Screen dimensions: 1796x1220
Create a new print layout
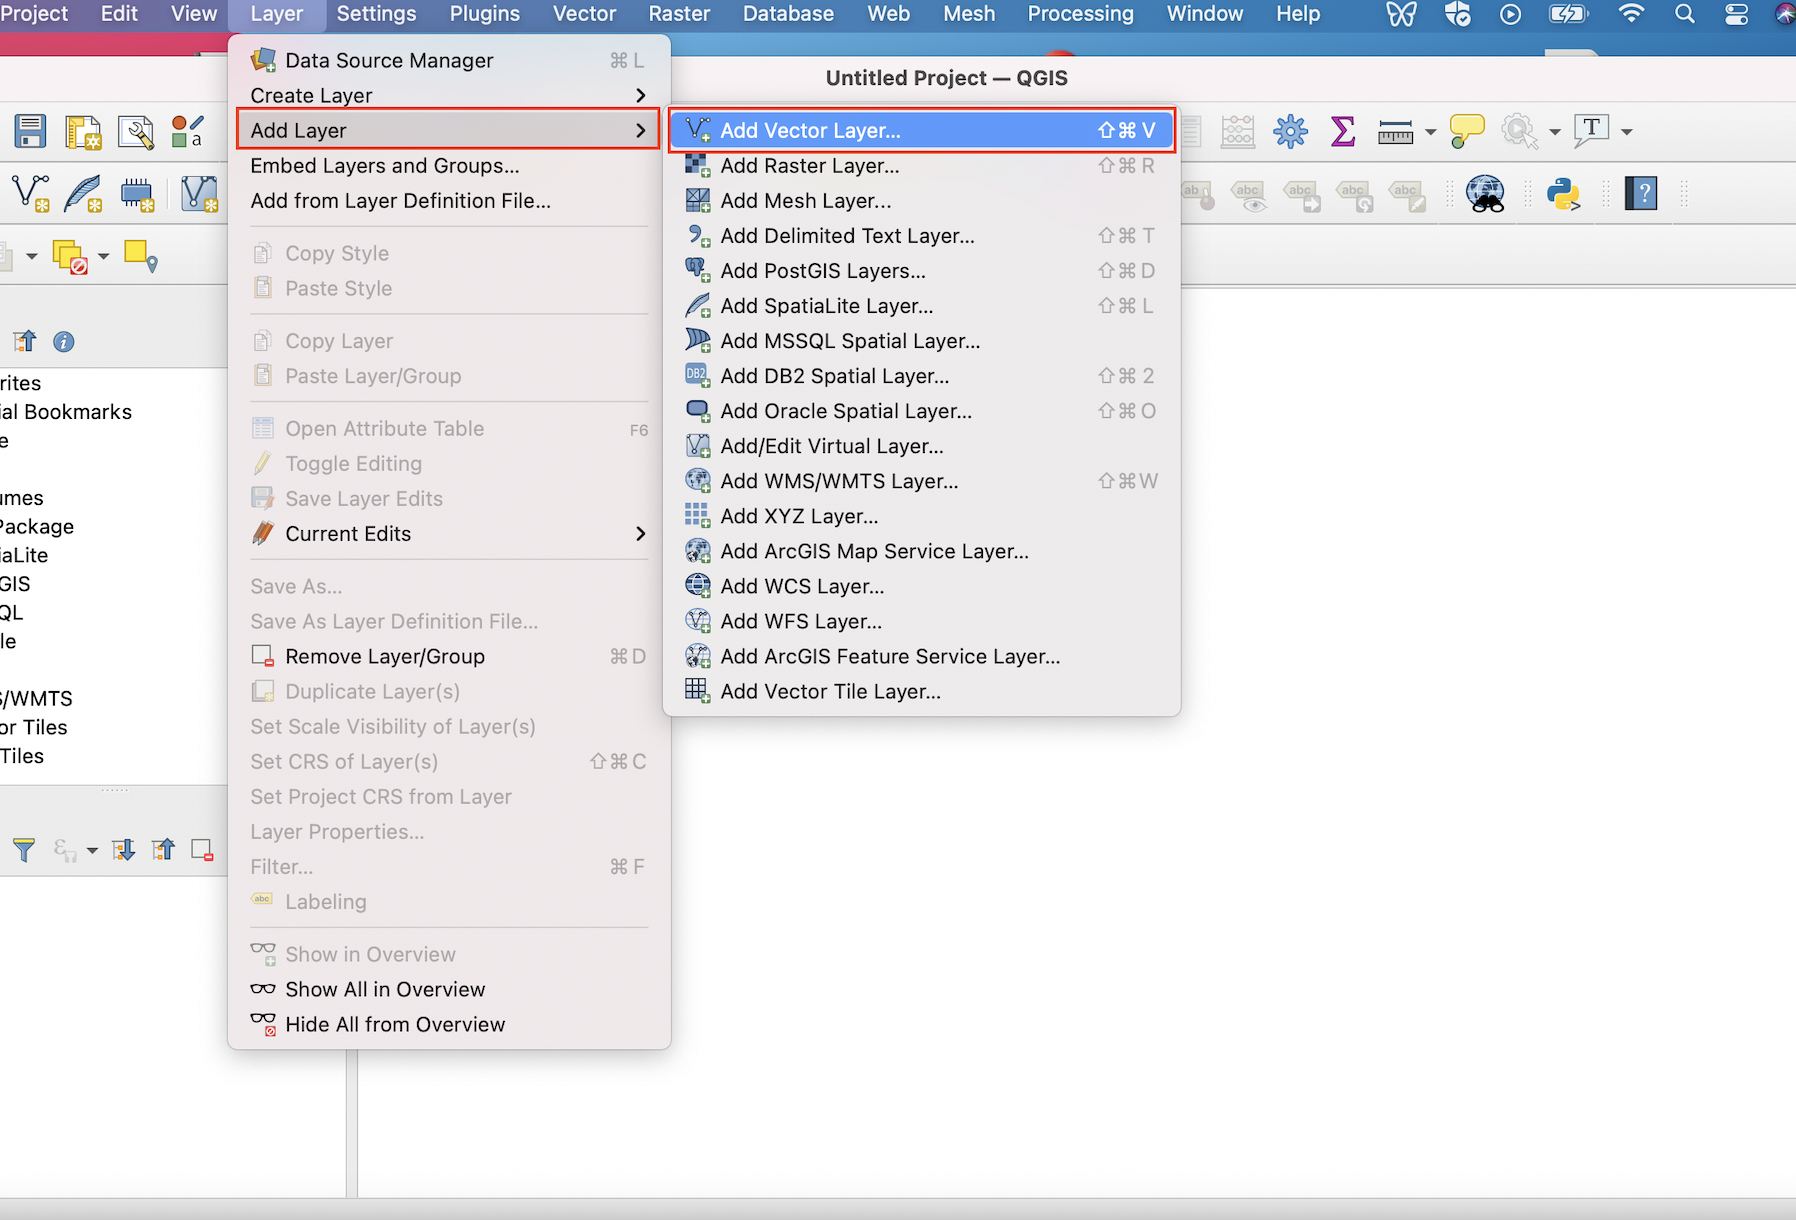(x=83, y=131)
